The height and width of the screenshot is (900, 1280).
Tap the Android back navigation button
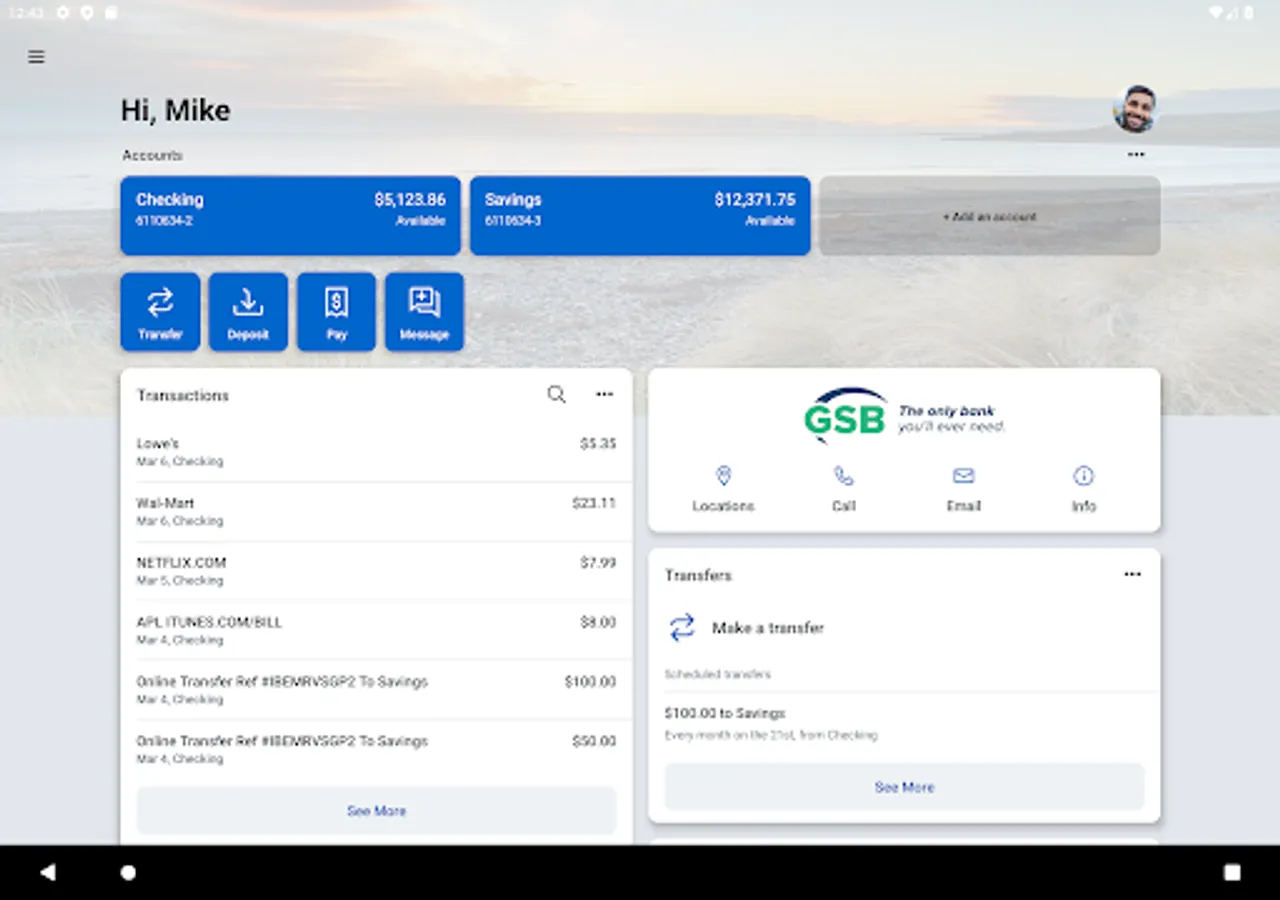48,872
